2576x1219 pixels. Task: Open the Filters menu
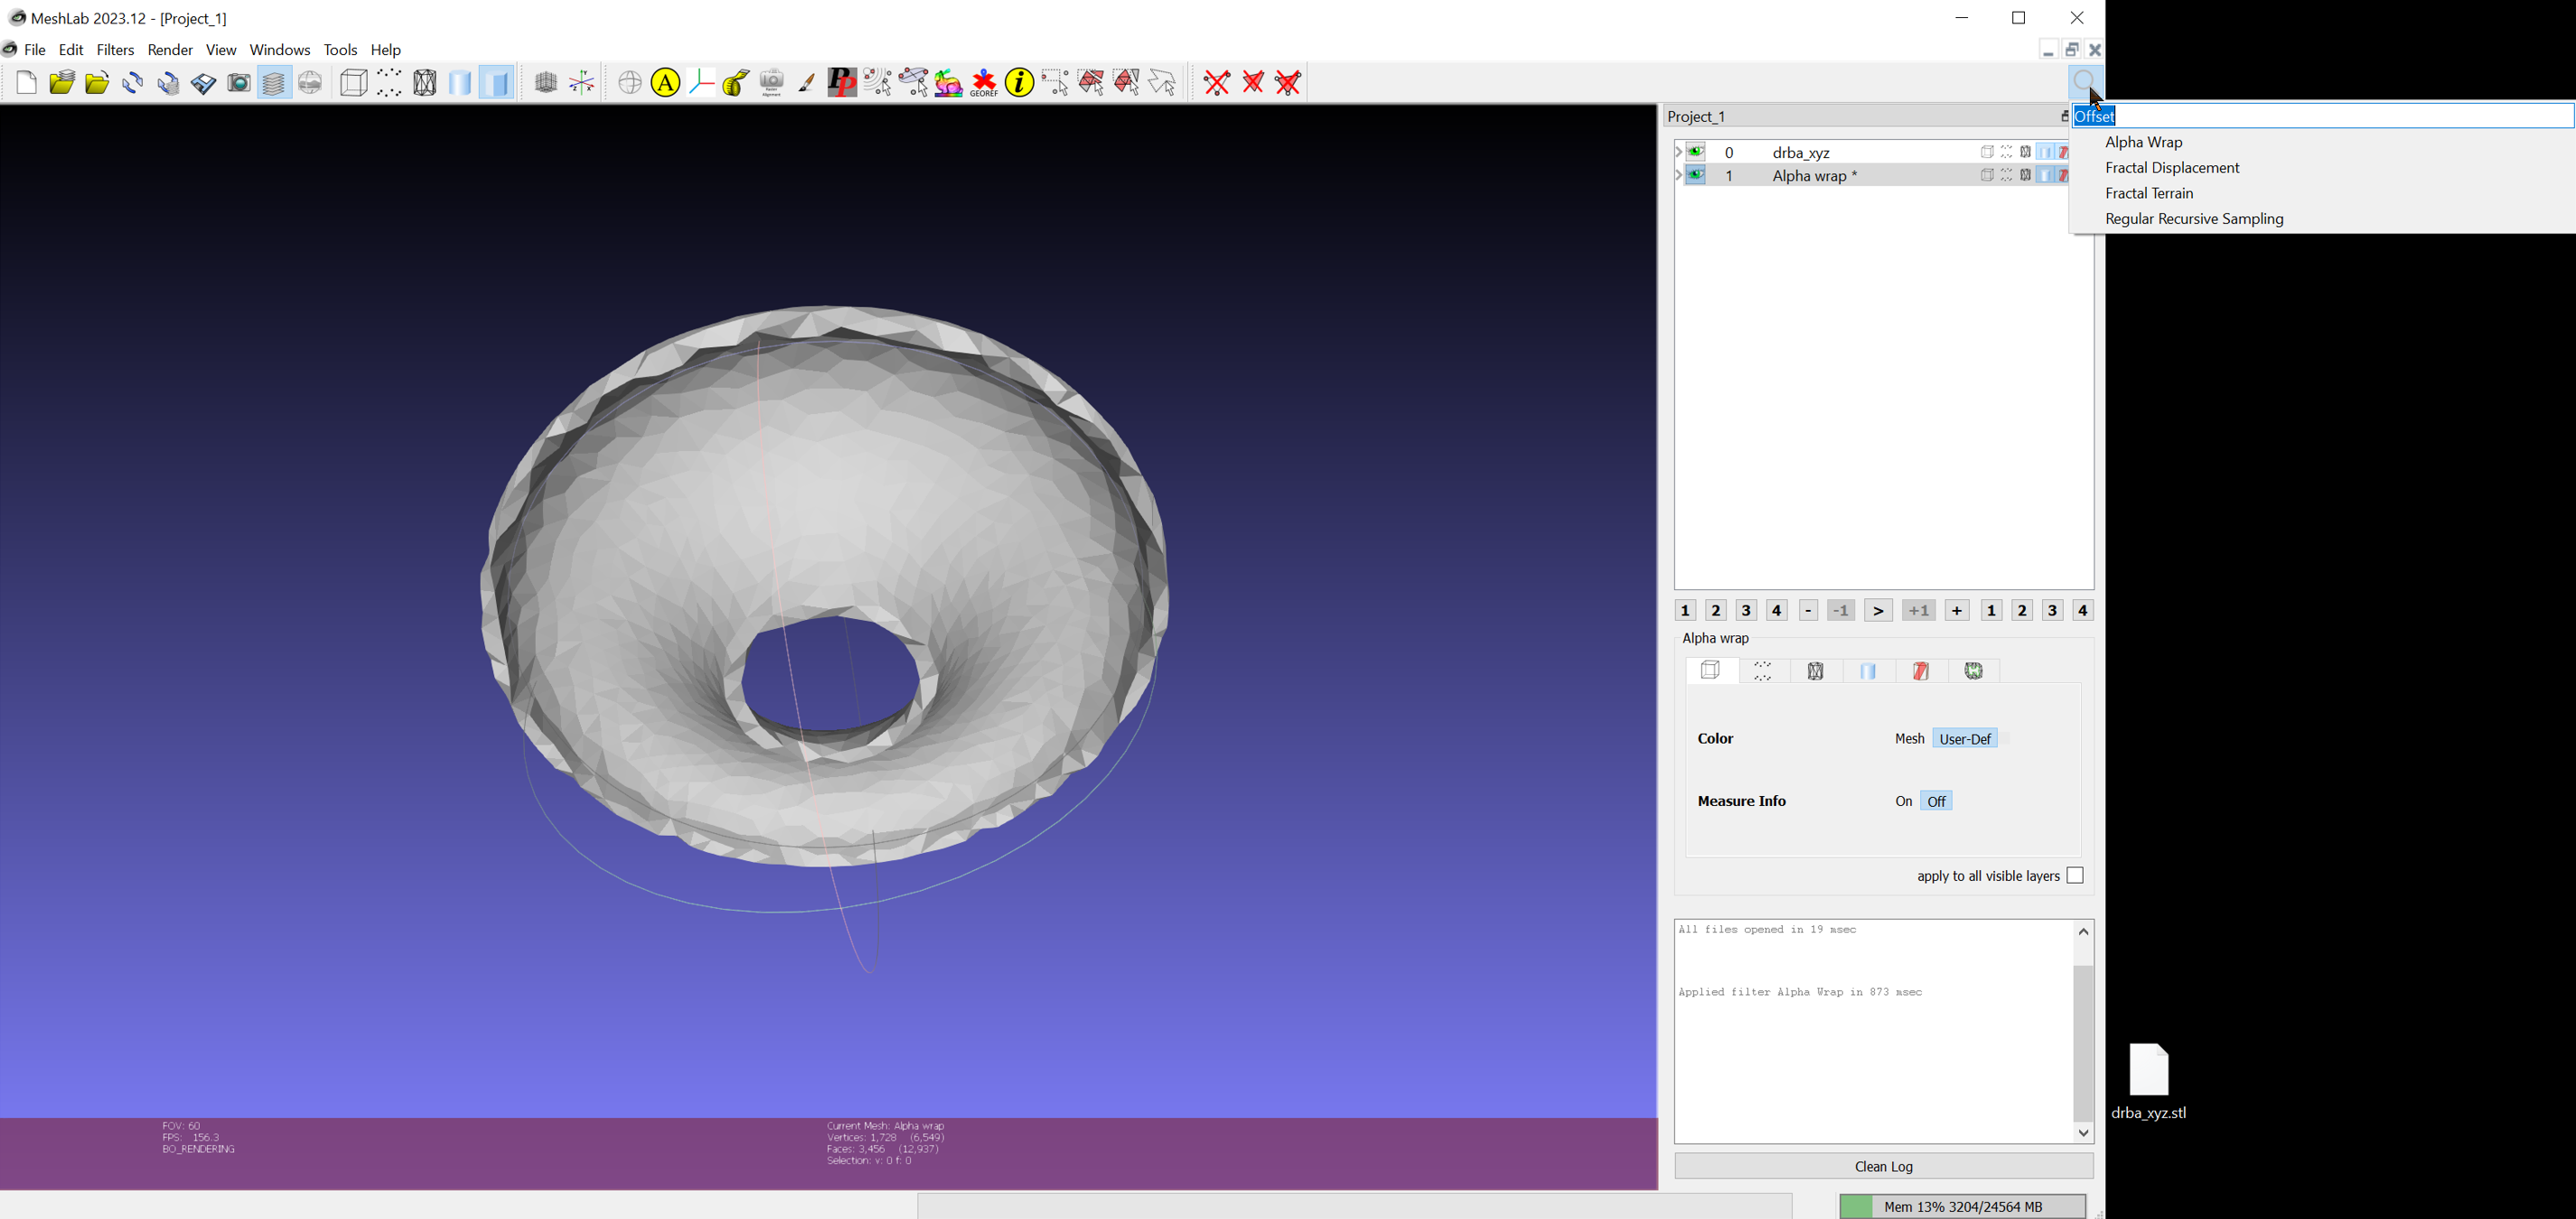pyautogui.click(x=115, y=50)
